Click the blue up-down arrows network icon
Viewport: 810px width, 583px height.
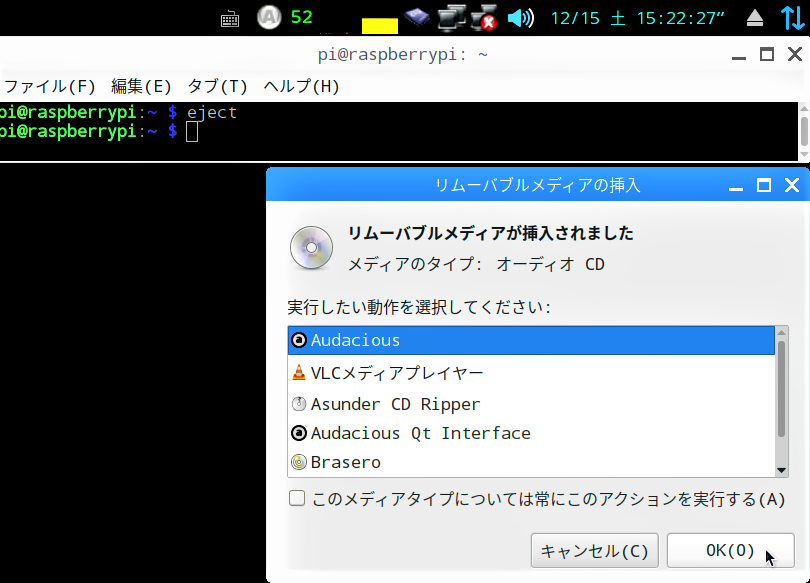(x=793, y=18)
